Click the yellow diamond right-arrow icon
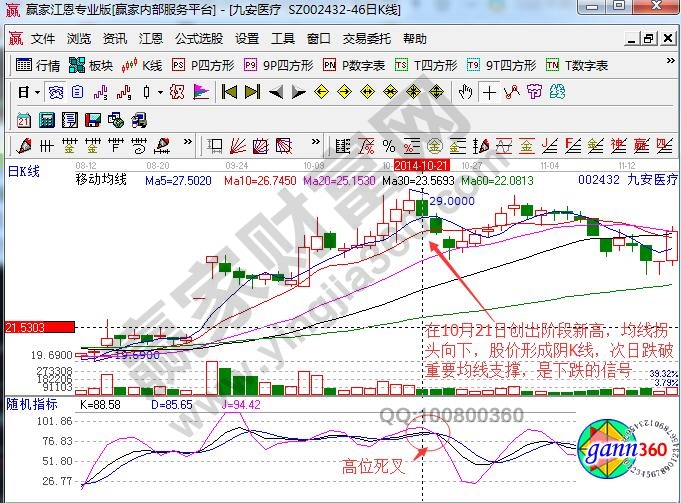Screen dimensions: 681x503 coord(344,93)
